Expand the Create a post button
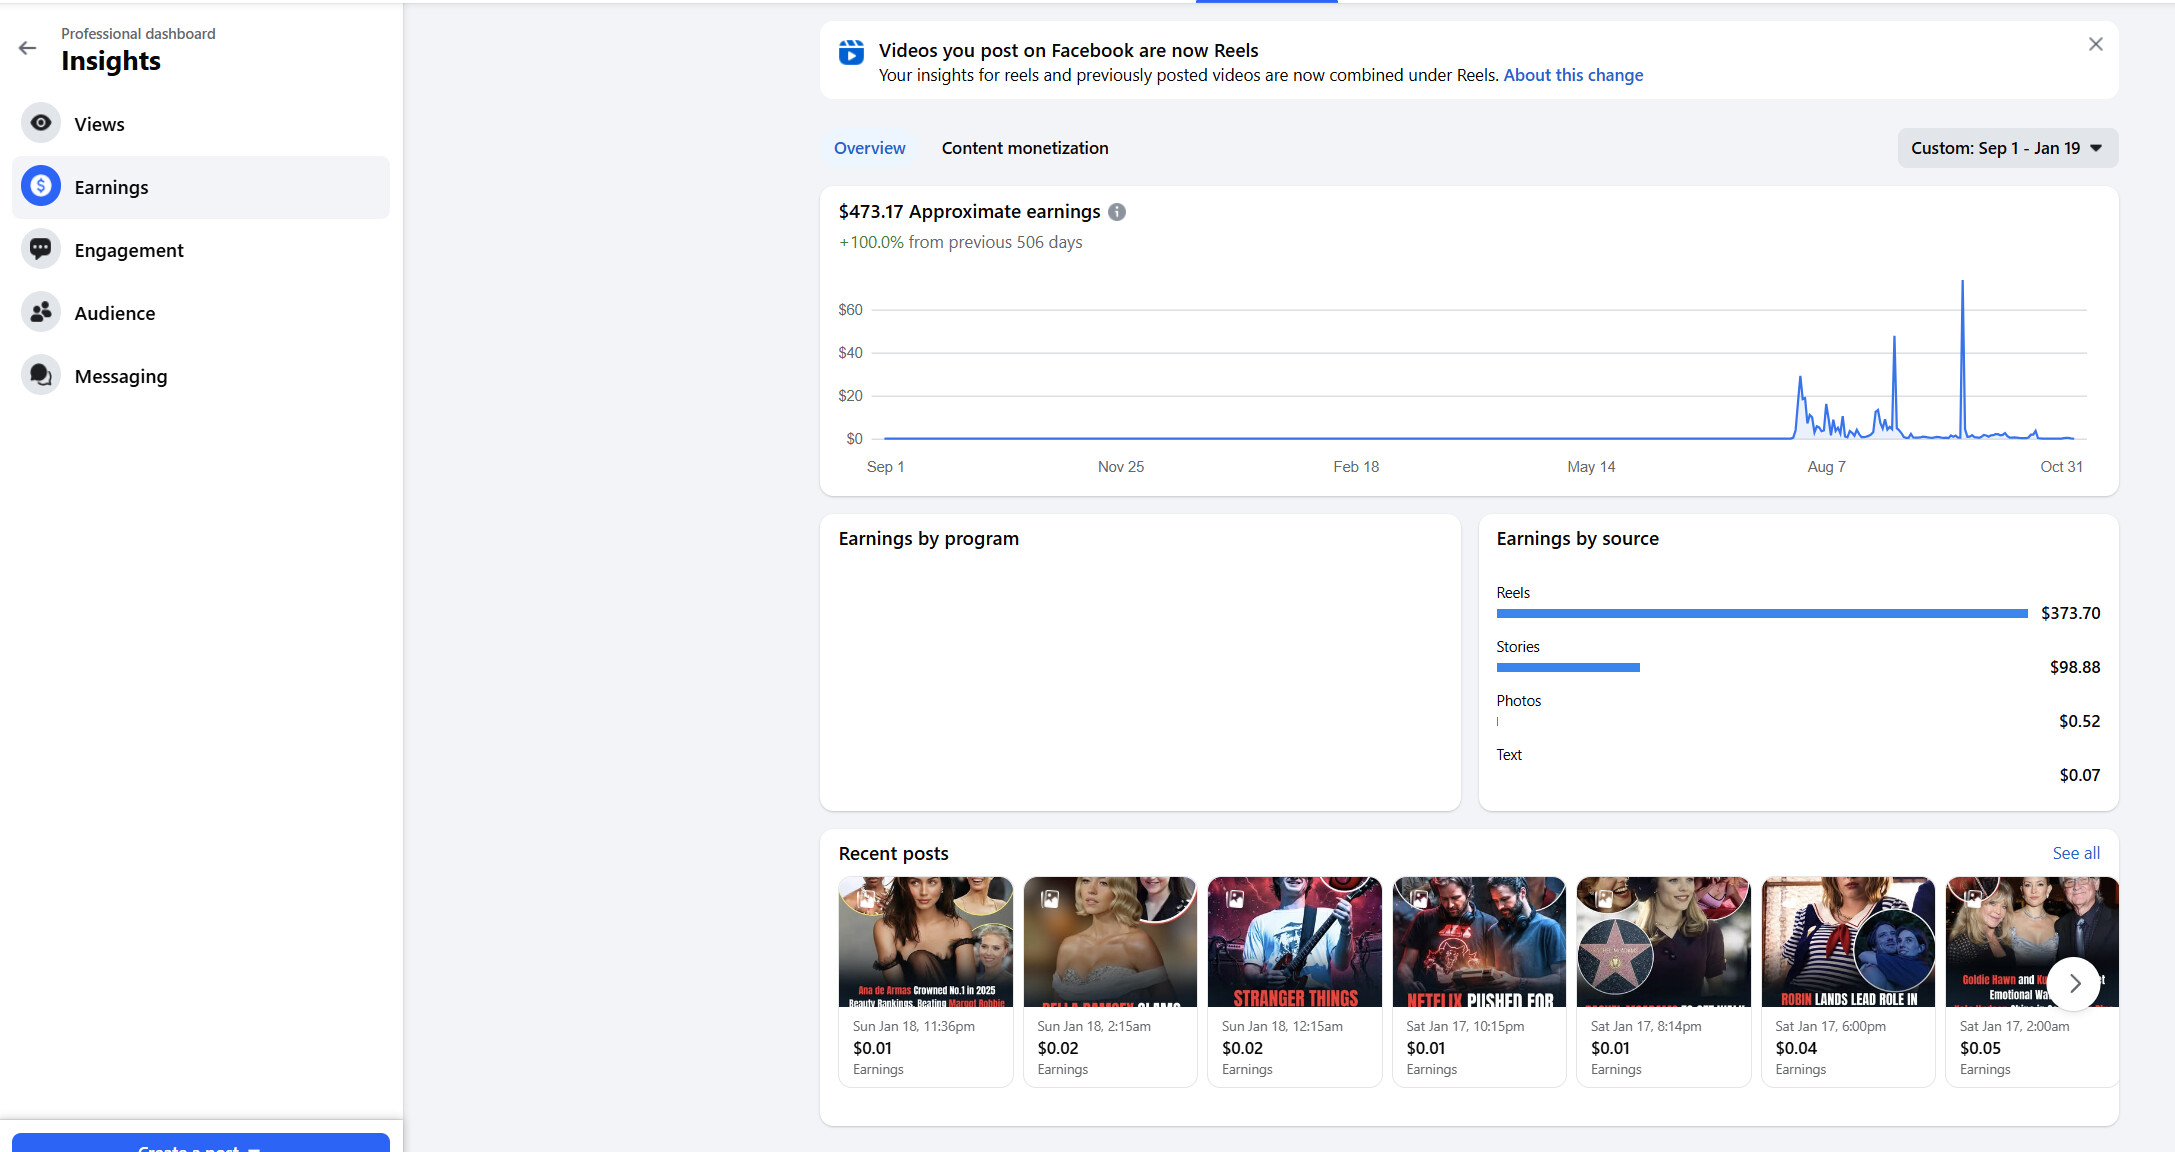 [x=200, y=1144]
